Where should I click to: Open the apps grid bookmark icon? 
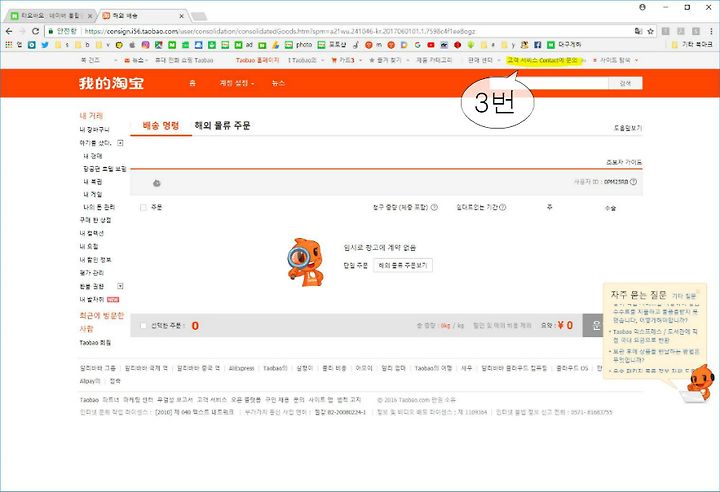(x=8, y=45)
